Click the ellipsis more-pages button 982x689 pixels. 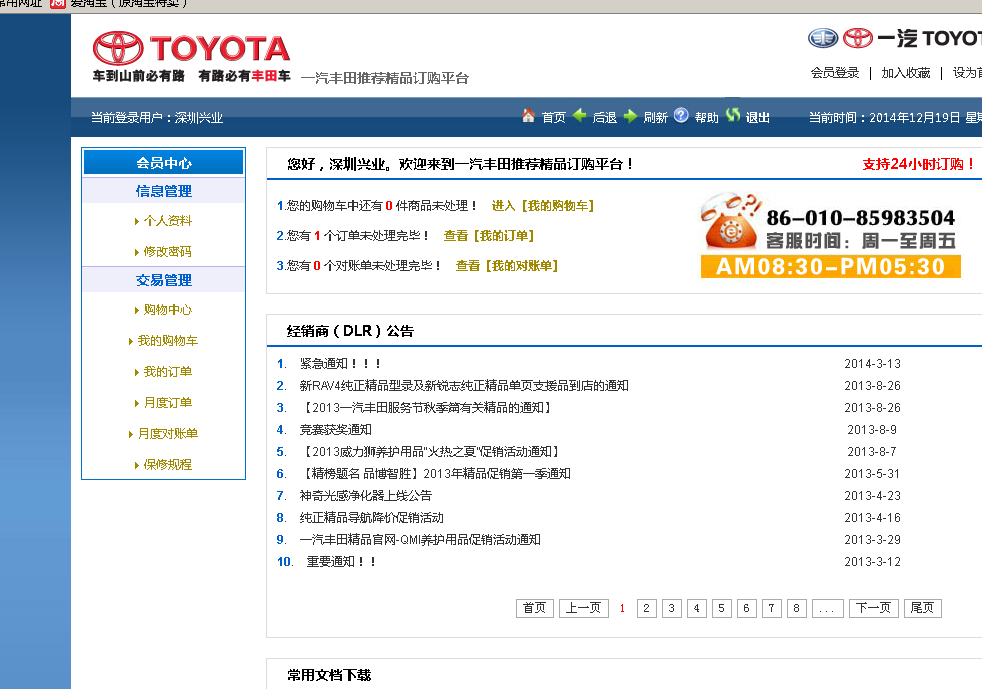coord(827,608)
